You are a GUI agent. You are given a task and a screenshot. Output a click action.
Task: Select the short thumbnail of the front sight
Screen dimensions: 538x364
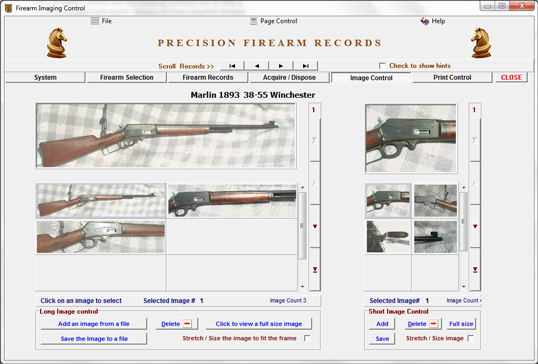coord(435,237)
